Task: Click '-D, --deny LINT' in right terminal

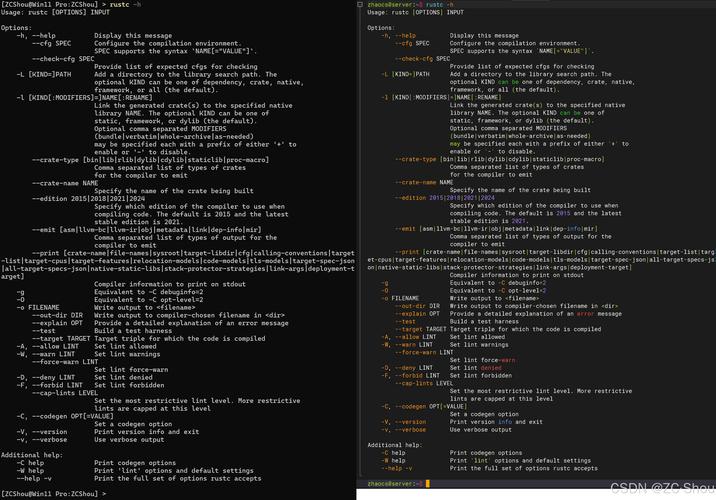Action: point(407,368)
